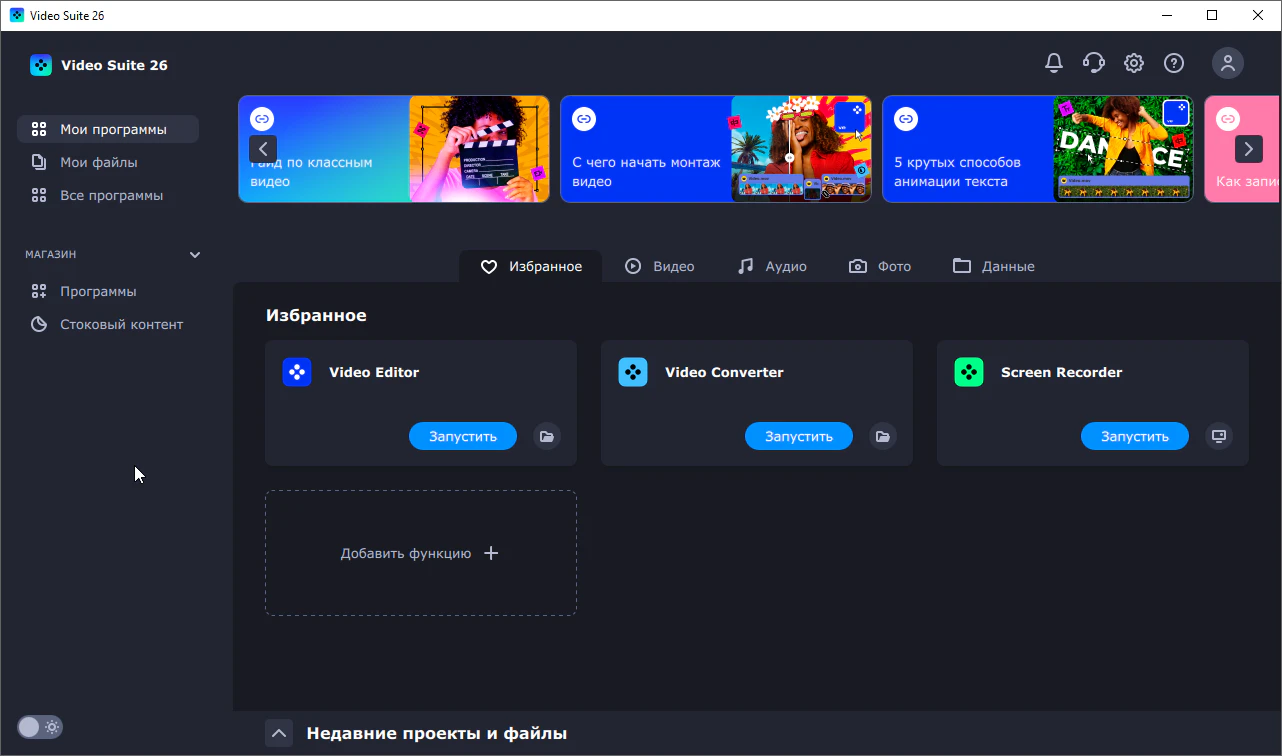The height and width of the screenshot is (756, 1282).
Task: Launch Video Editor with Запустить button
Action: (x=463, y=436)
